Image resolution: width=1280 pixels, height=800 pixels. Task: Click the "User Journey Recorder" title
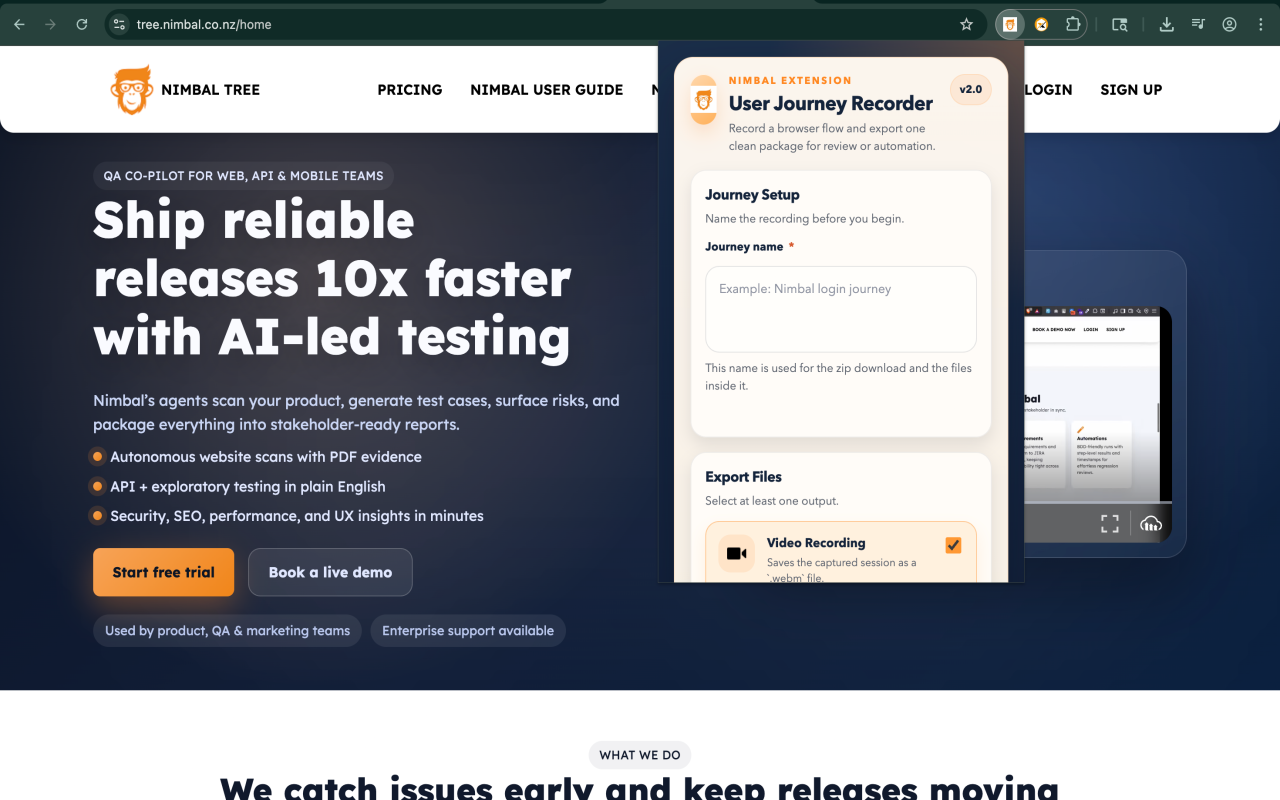point(831,103)
